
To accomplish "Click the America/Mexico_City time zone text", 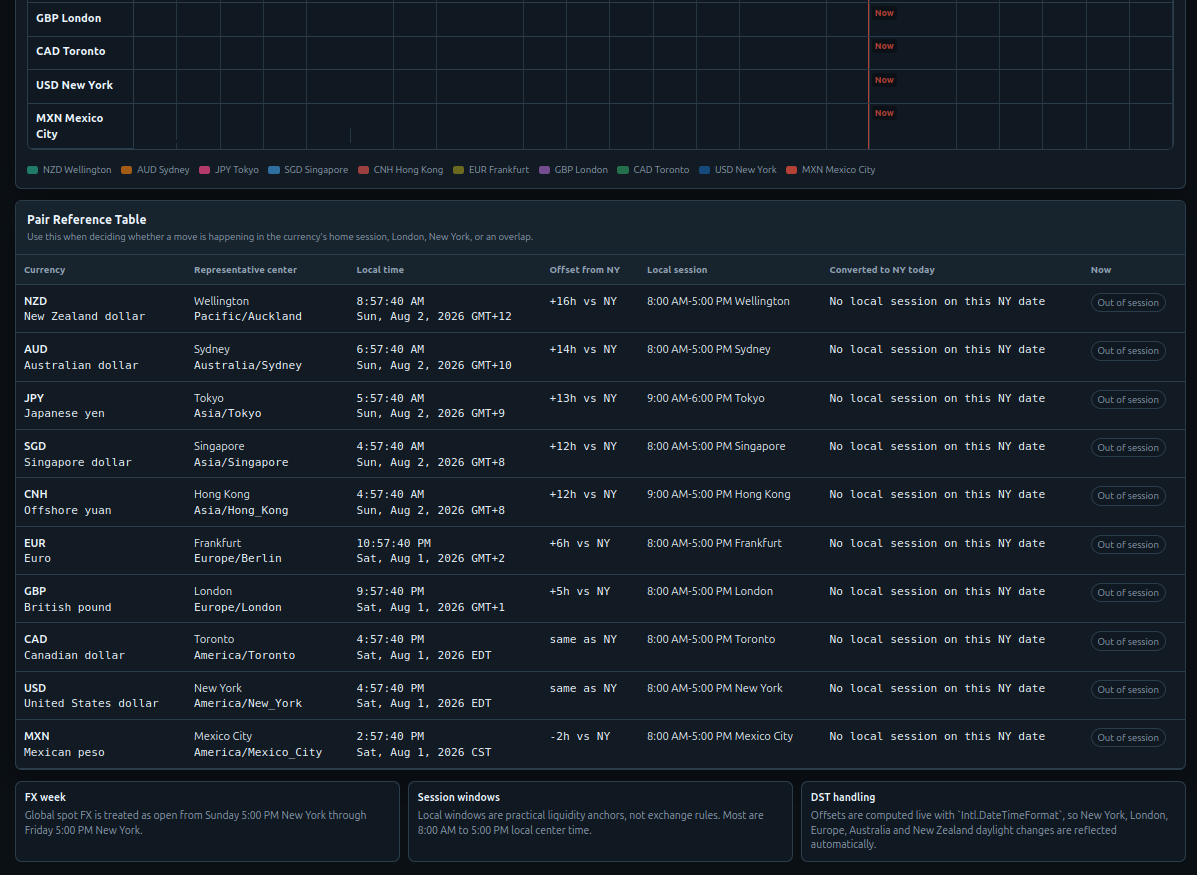I will click(x=258, y=752).
